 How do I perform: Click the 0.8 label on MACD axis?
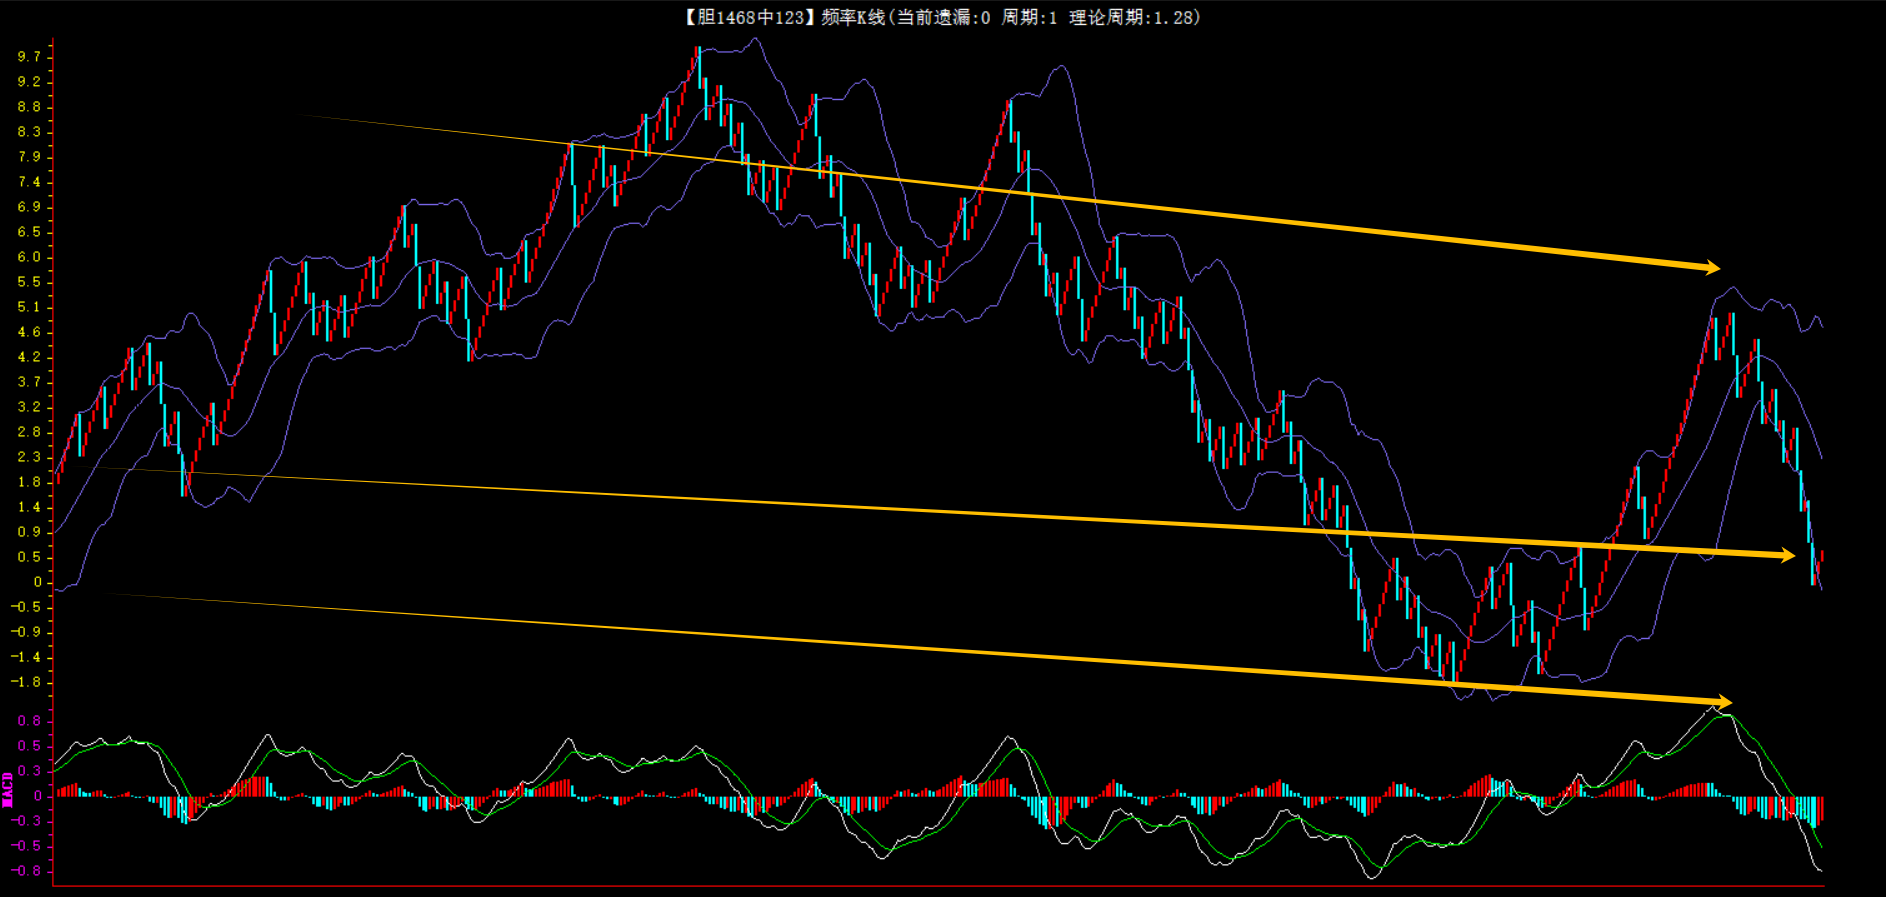(x=29, y=721)
